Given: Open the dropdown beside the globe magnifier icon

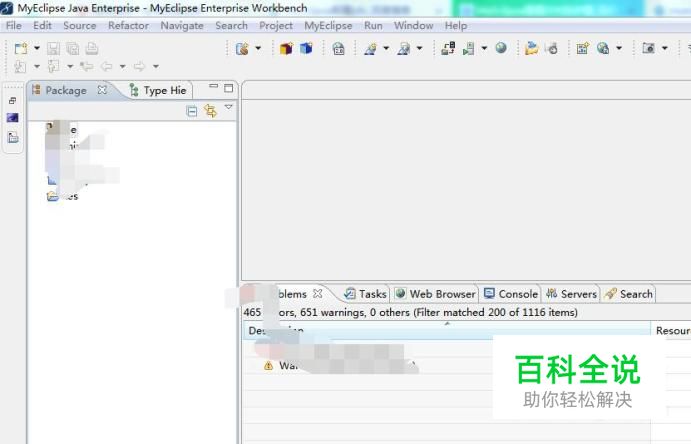Looking at the screenshot, I should (619, 48).
